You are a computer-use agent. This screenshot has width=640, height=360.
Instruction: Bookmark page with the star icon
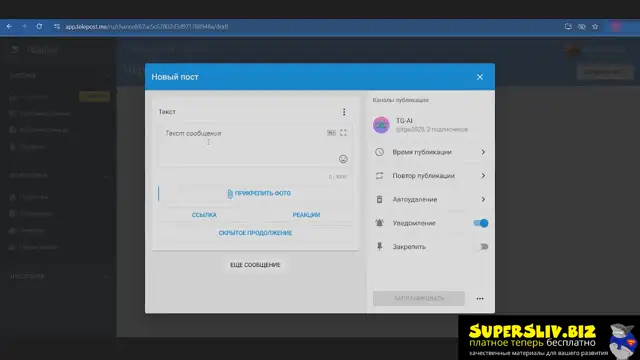(595, 27)
